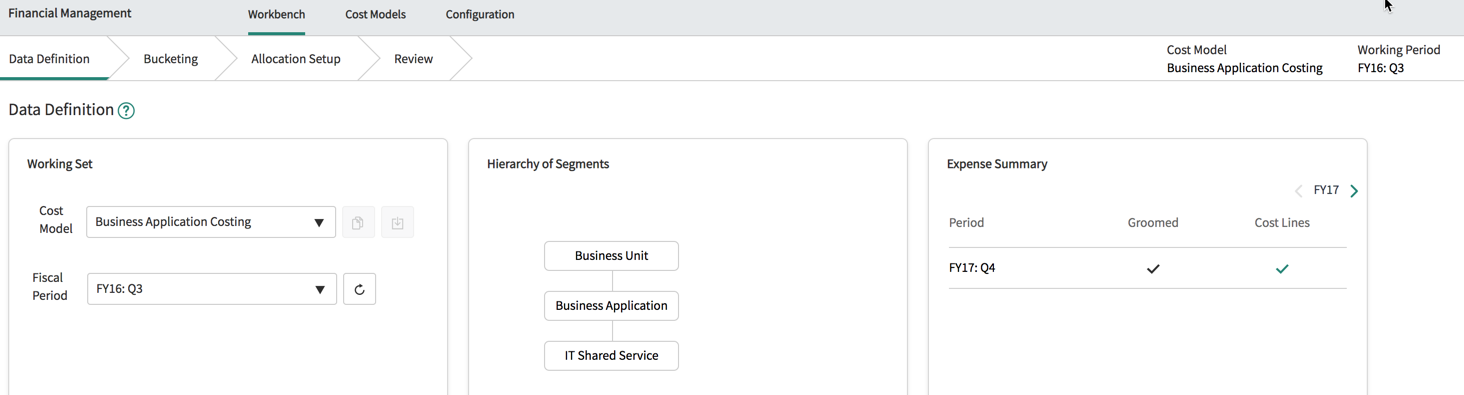Viewport: 1464px width, 395px height.
Task: Select the IT Shared Service segment
Action: [611, 356]
